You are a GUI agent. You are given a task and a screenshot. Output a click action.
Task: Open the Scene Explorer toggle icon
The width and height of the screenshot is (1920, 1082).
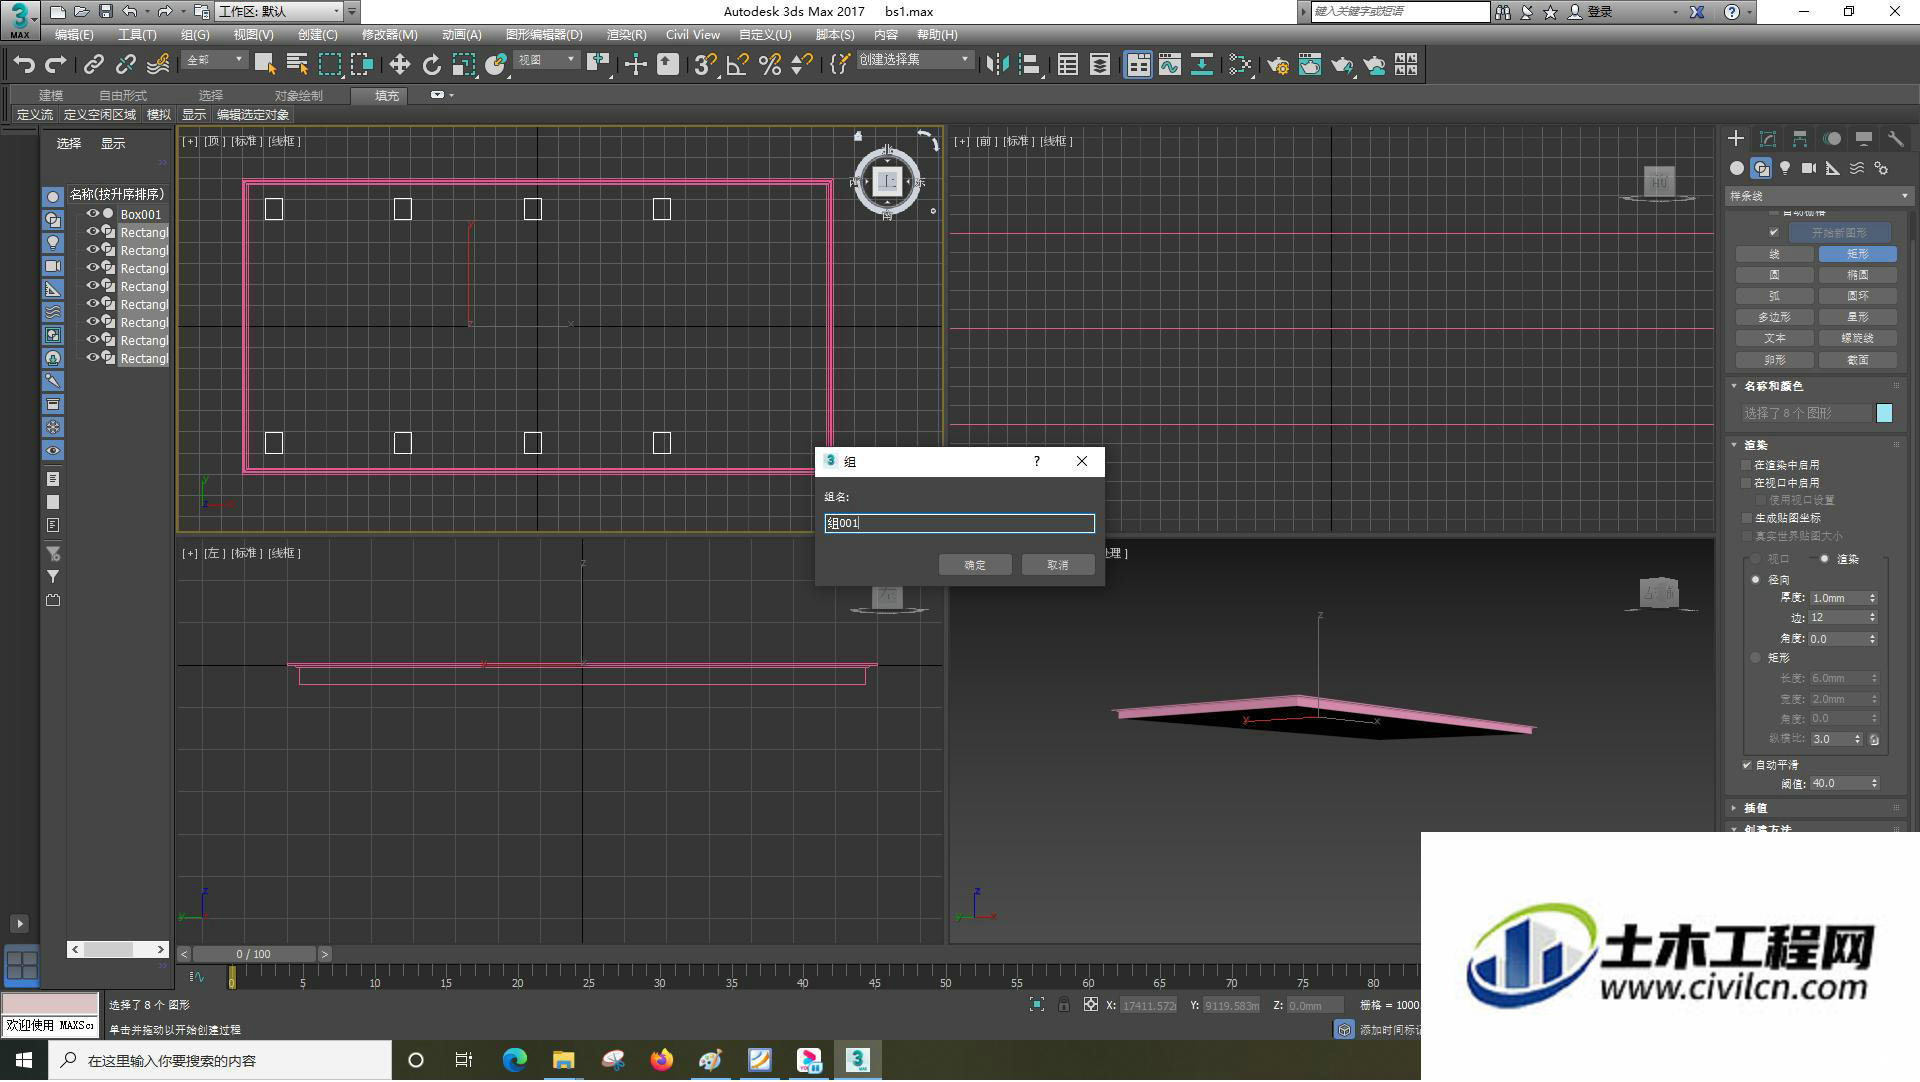click(1067, 65)
